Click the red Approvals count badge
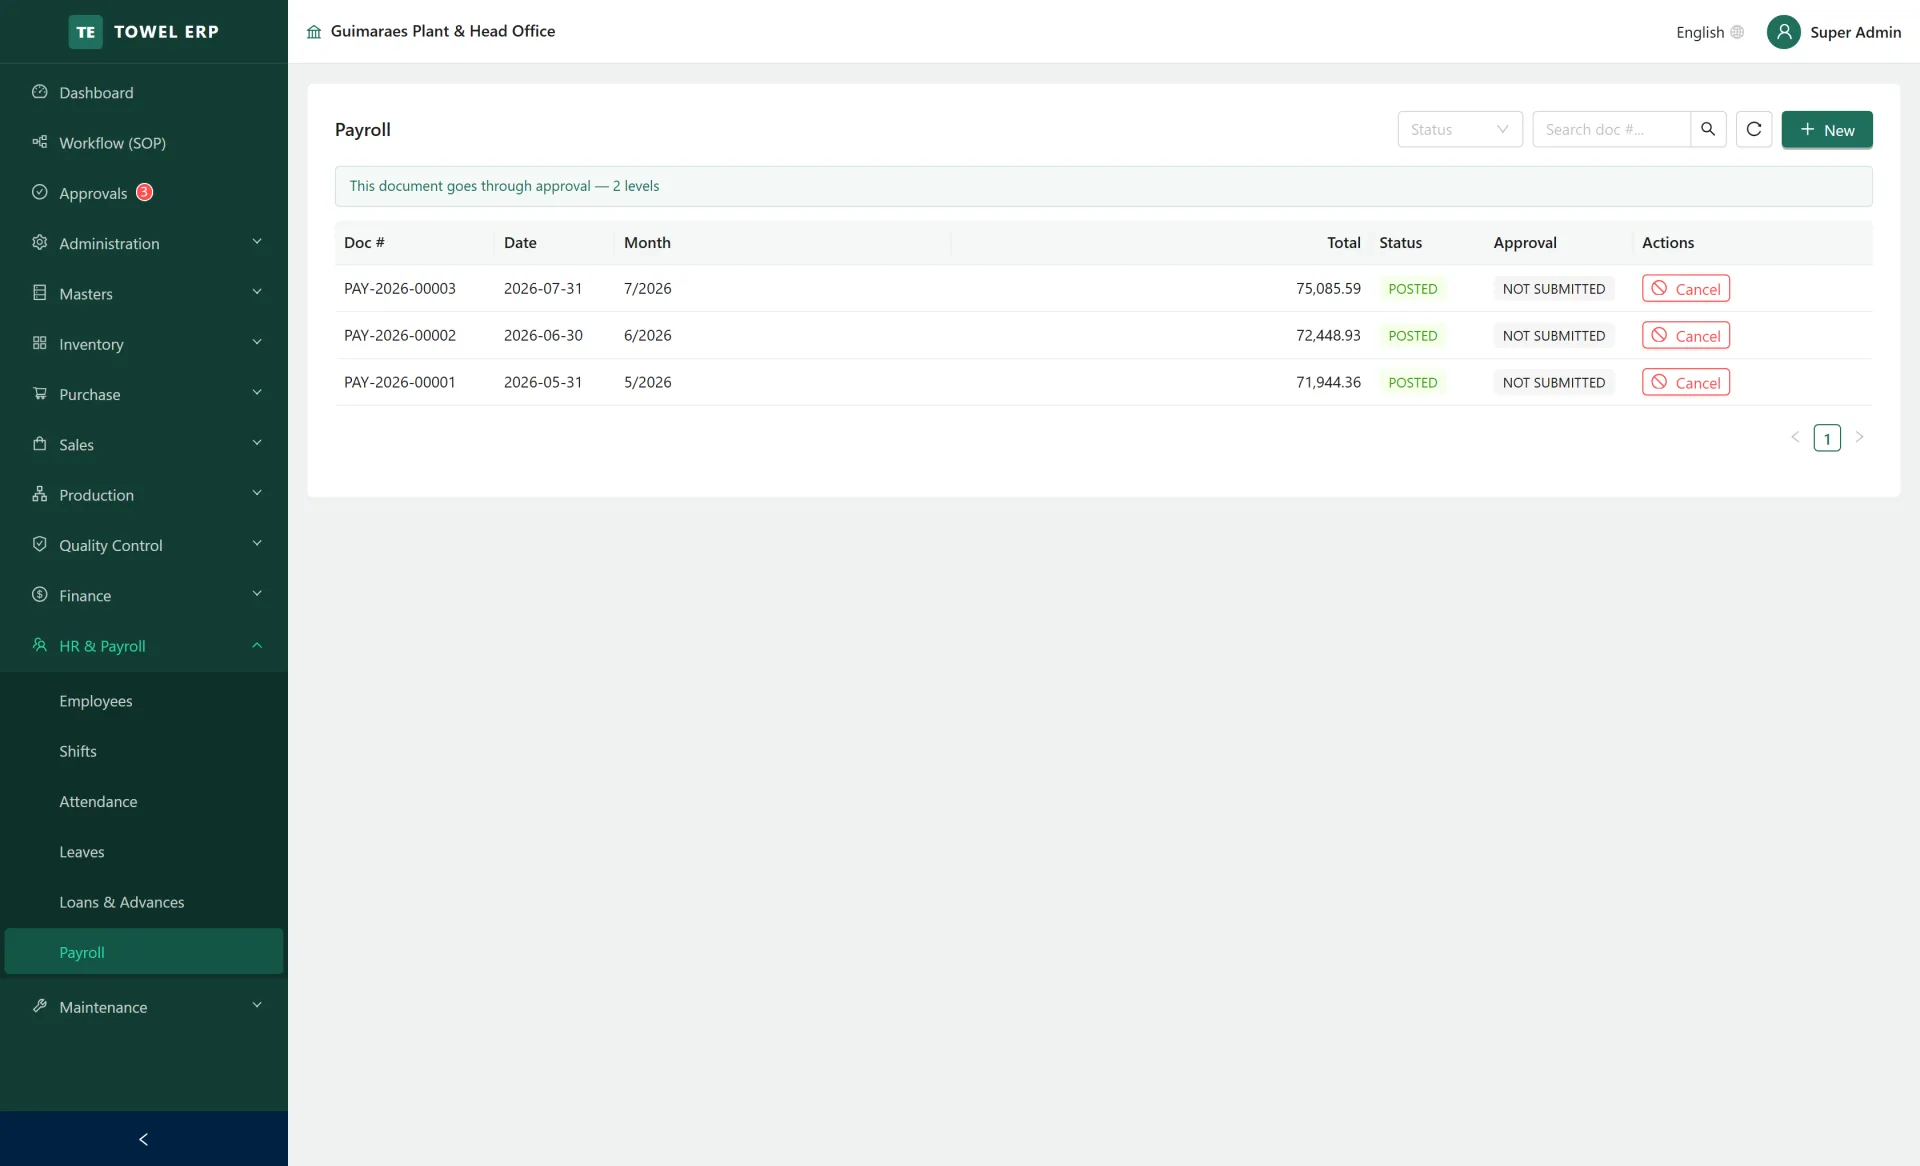 [144, 192]
